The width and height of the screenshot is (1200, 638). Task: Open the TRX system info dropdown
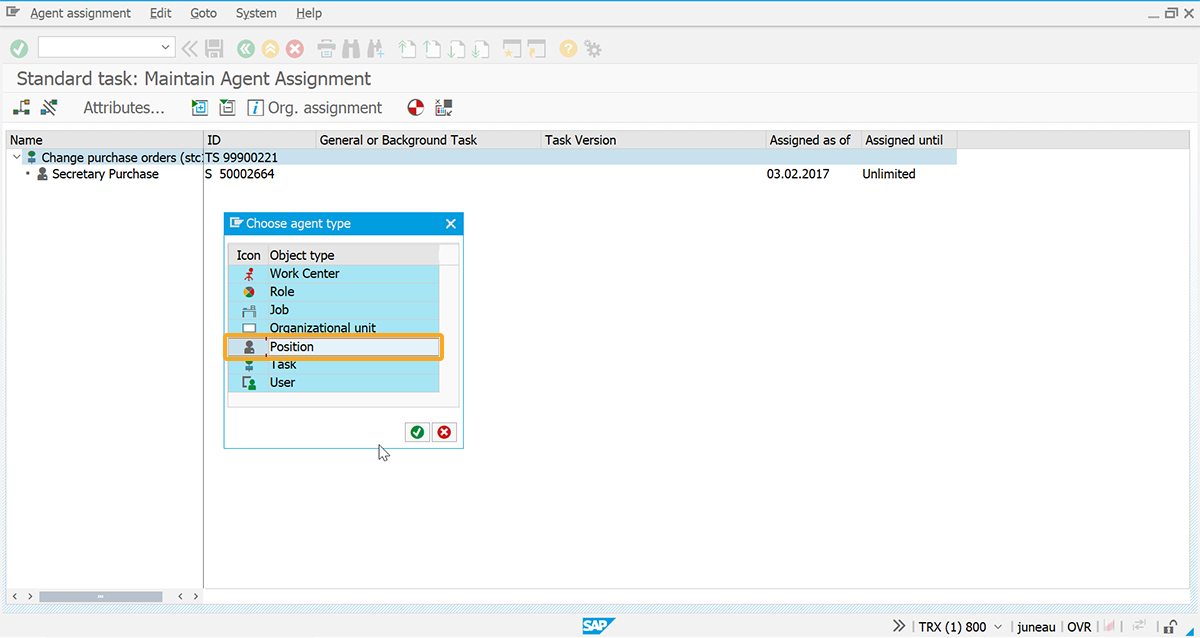(x=997, y=627)
